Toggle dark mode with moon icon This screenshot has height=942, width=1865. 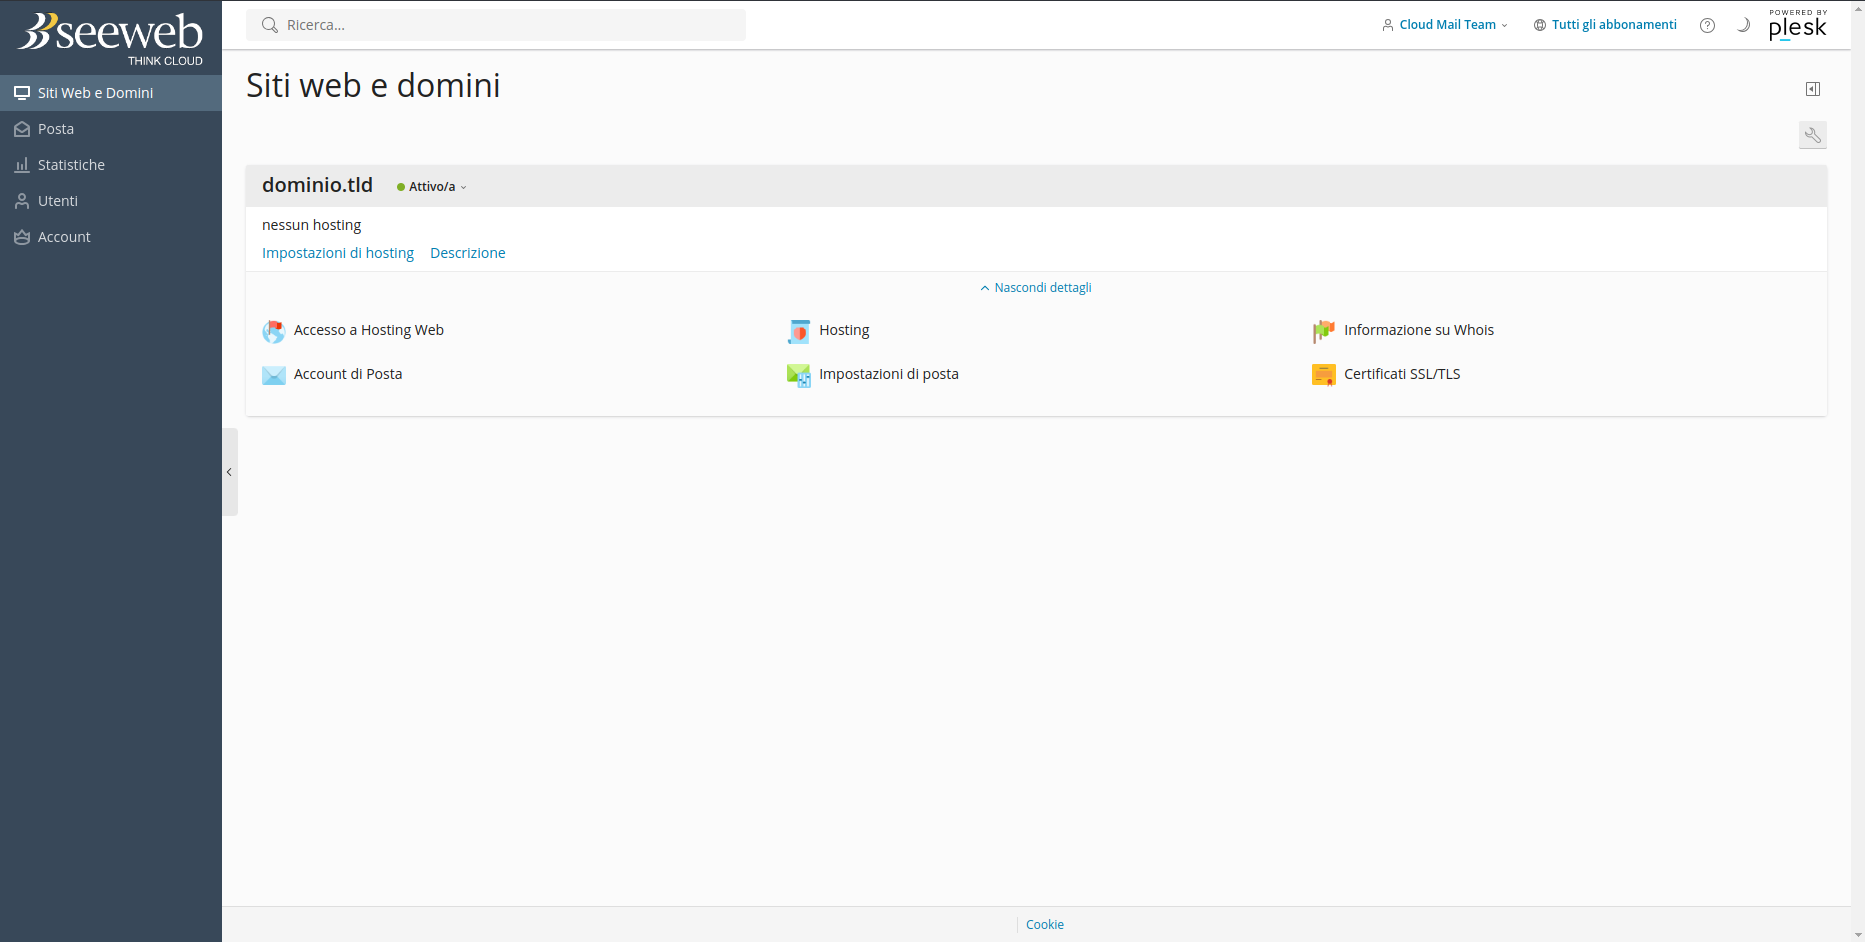[x=1743, y=25]
